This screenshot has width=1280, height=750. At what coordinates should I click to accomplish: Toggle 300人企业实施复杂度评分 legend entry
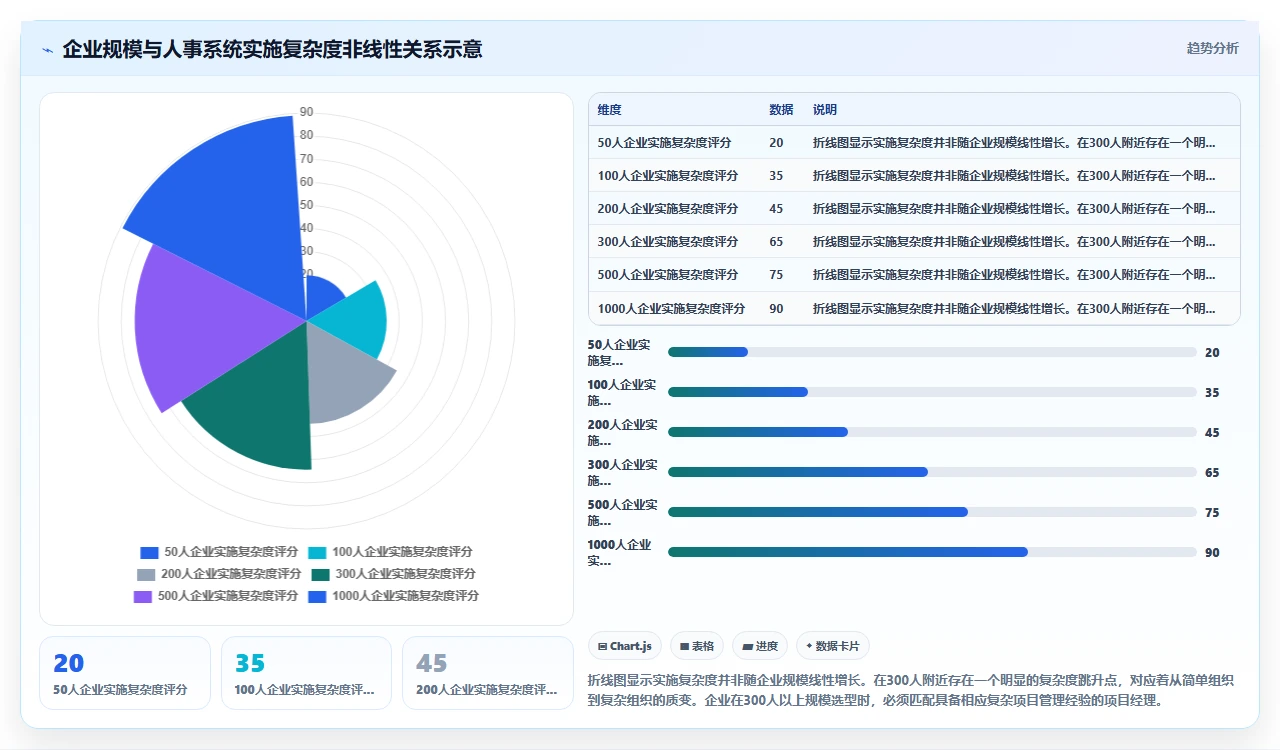394,574
